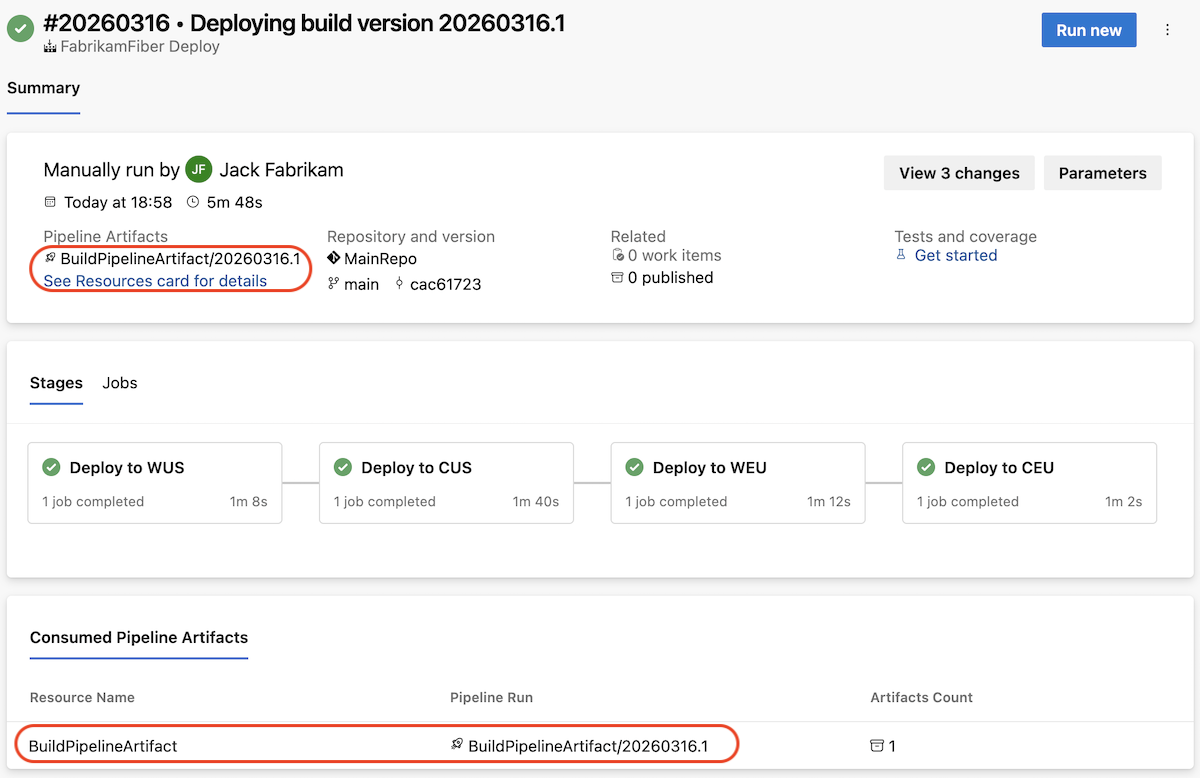Screen dimensions: 1200x778
Task: Open View 3 changes
Action: (x=959, y=173)
